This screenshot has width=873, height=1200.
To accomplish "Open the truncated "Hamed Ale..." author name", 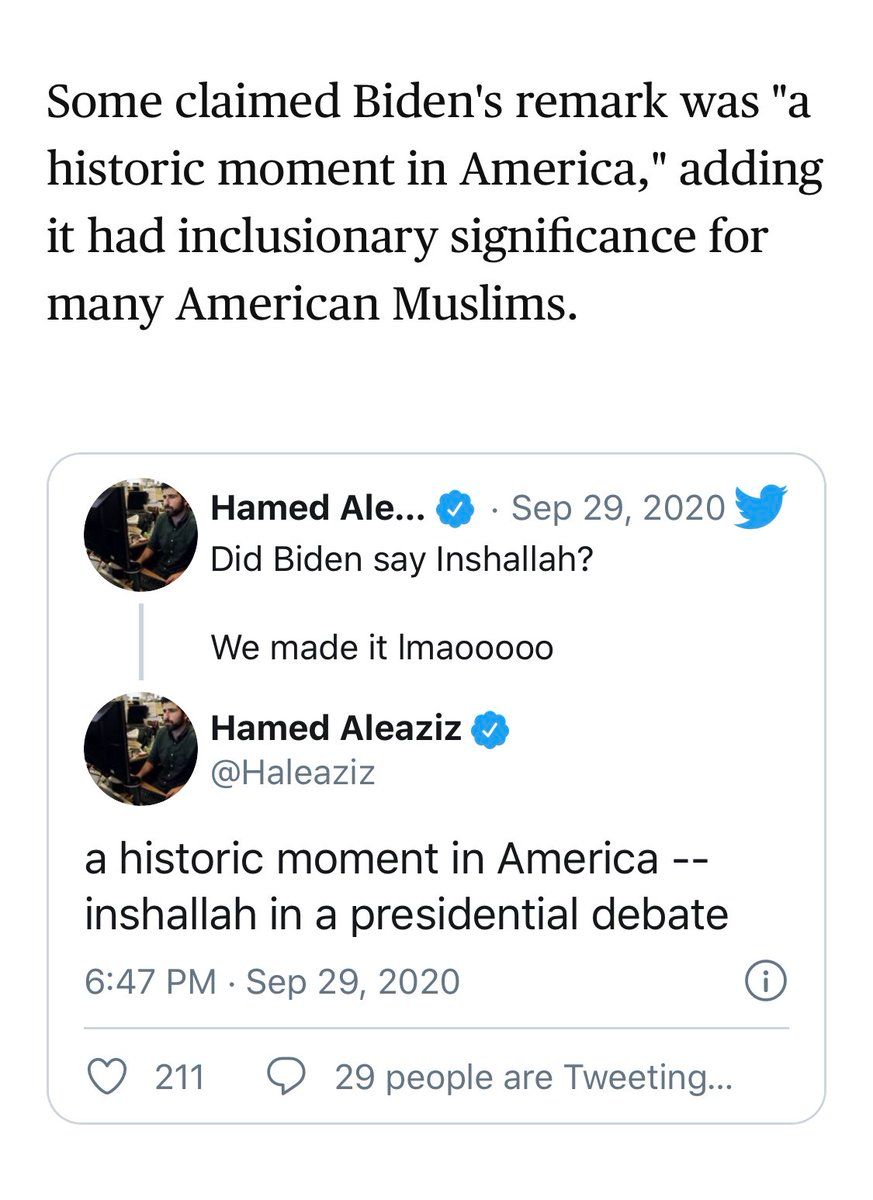I will tap(318, 510).
